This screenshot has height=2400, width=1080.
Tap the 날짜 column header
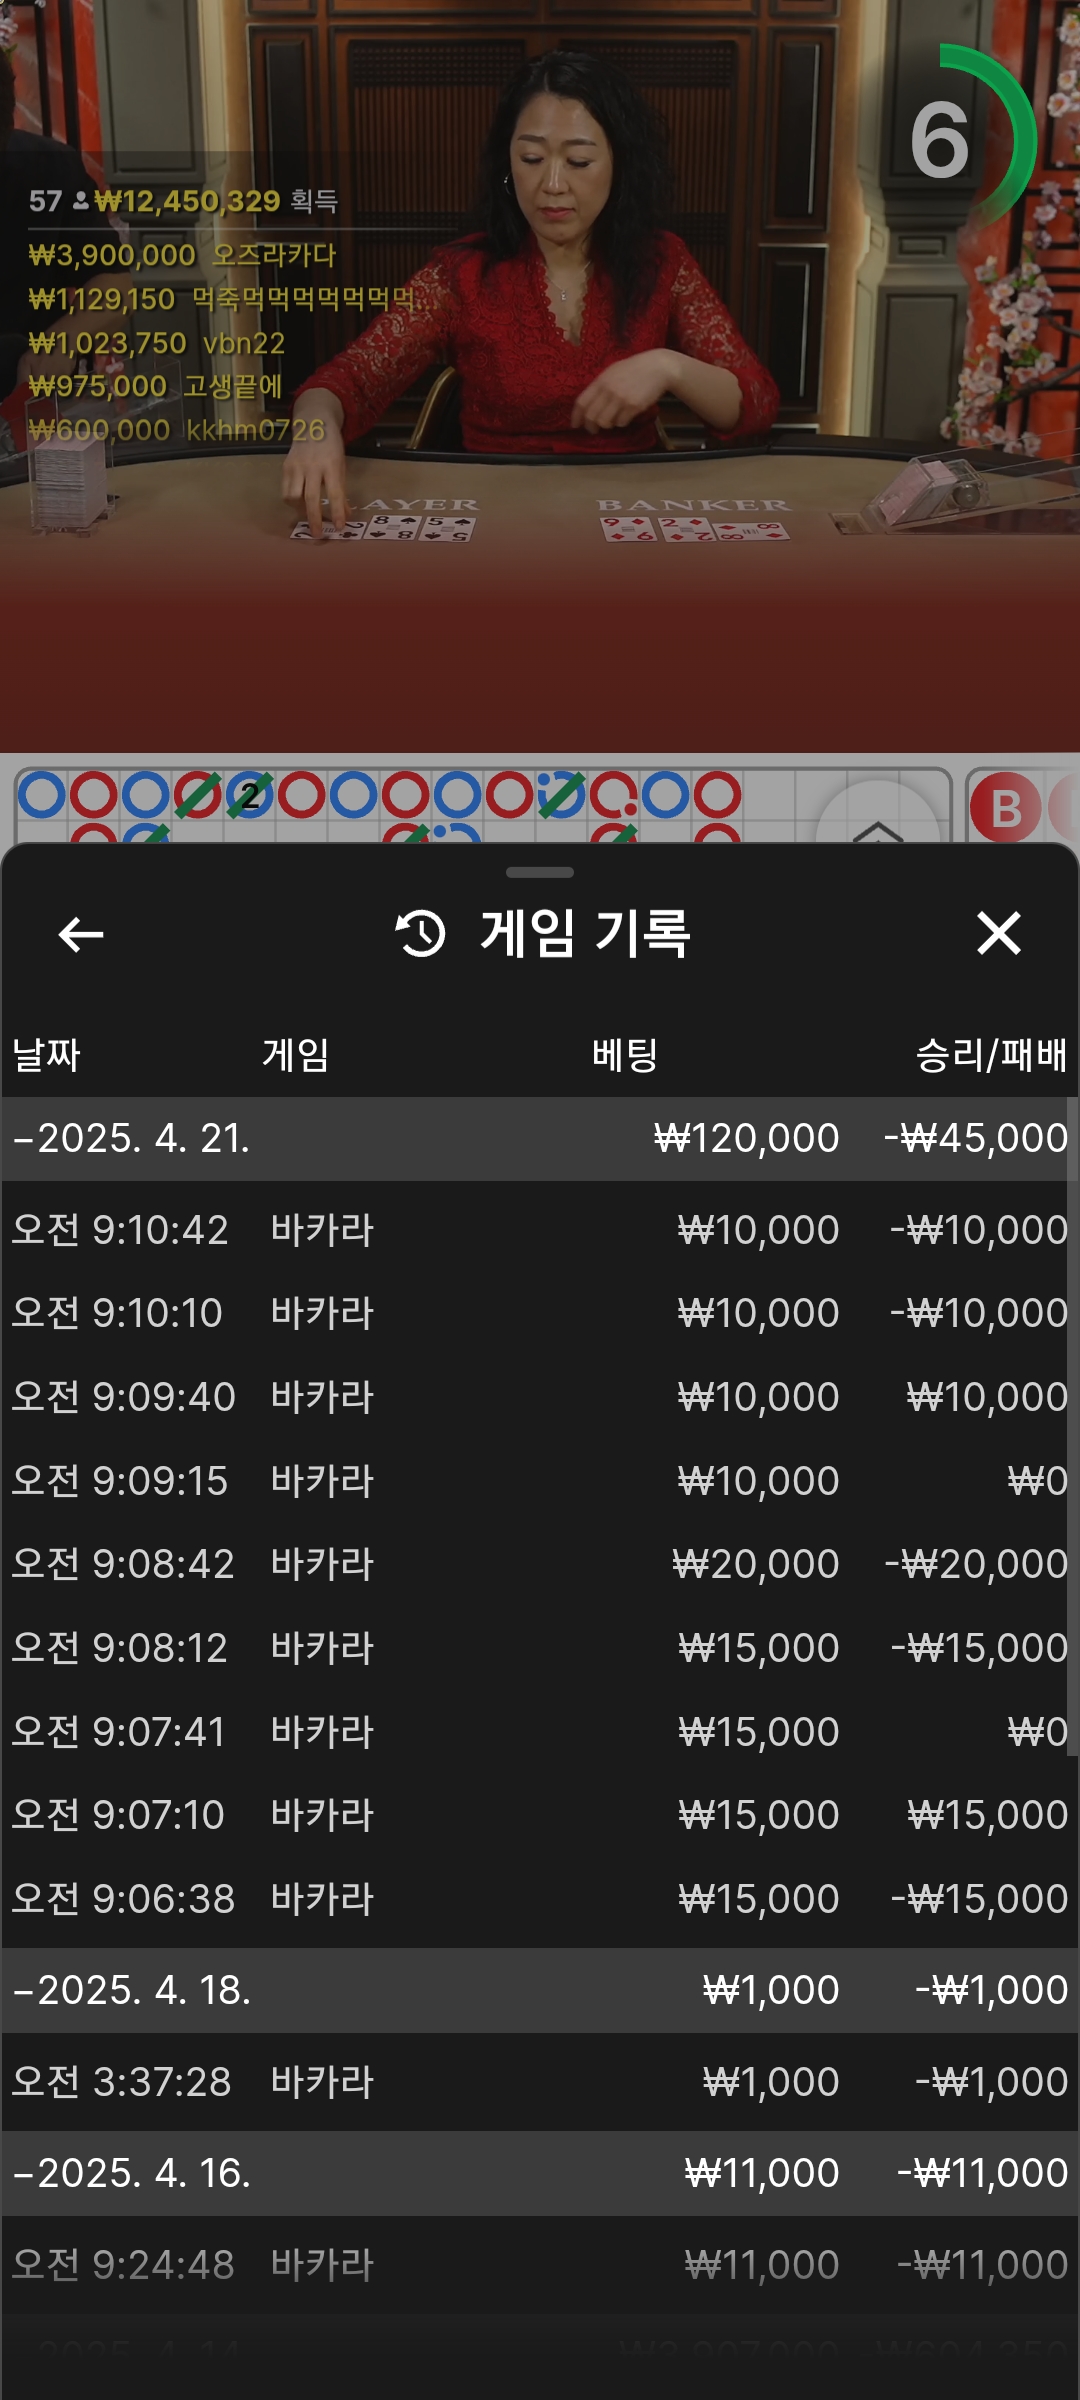click(x=46, y=1055)
